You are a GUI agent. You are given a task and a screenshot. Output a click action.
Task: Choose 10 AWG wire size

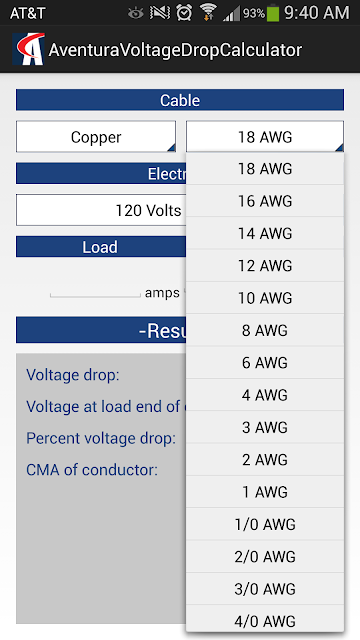point(265,298)
